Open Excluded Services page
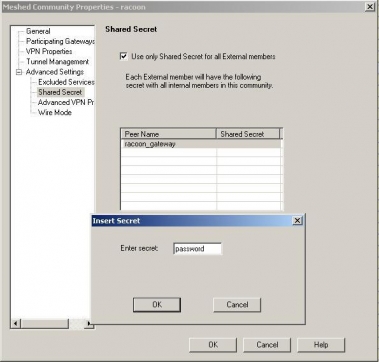 [x=66, y=82]
